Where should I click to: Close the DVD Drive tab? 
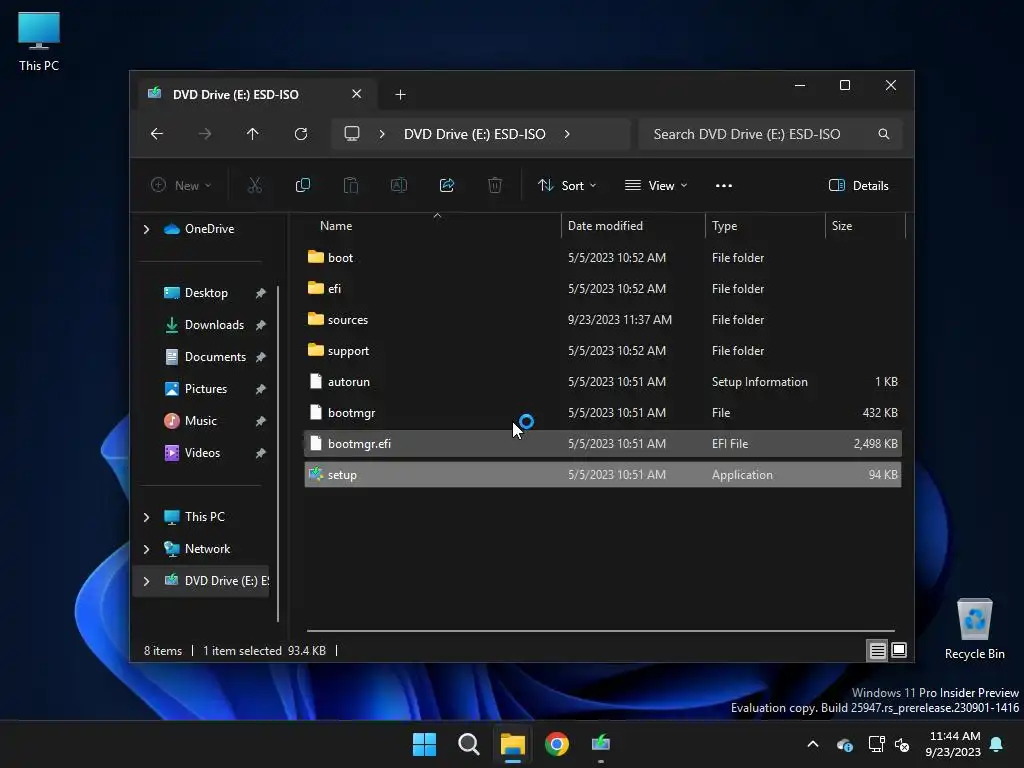pos(357,94)
